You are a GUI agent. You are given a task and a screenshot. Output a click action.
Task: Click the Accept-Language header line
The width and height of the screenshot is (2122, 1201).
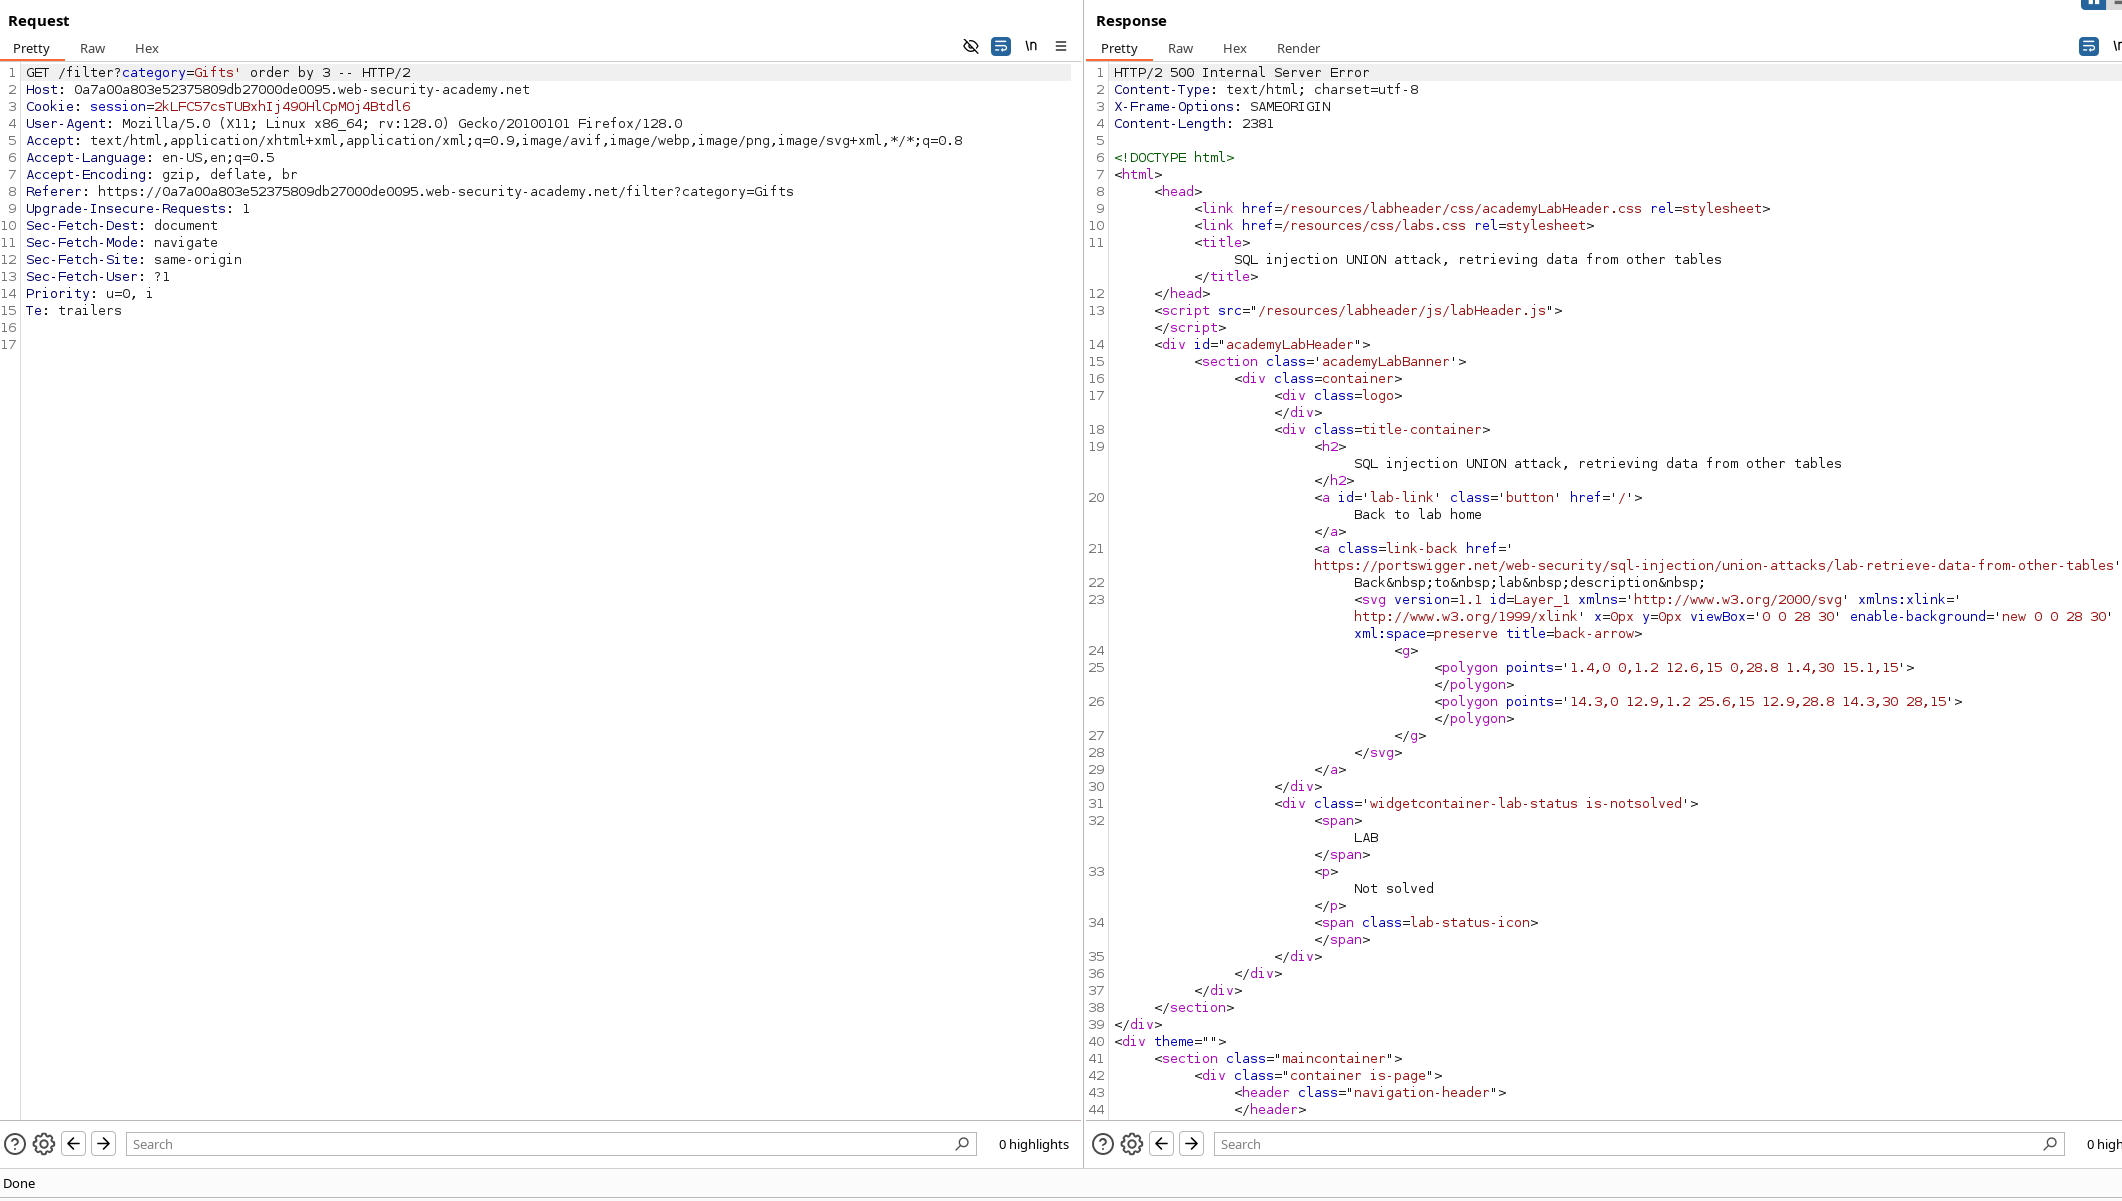(150, 158)
